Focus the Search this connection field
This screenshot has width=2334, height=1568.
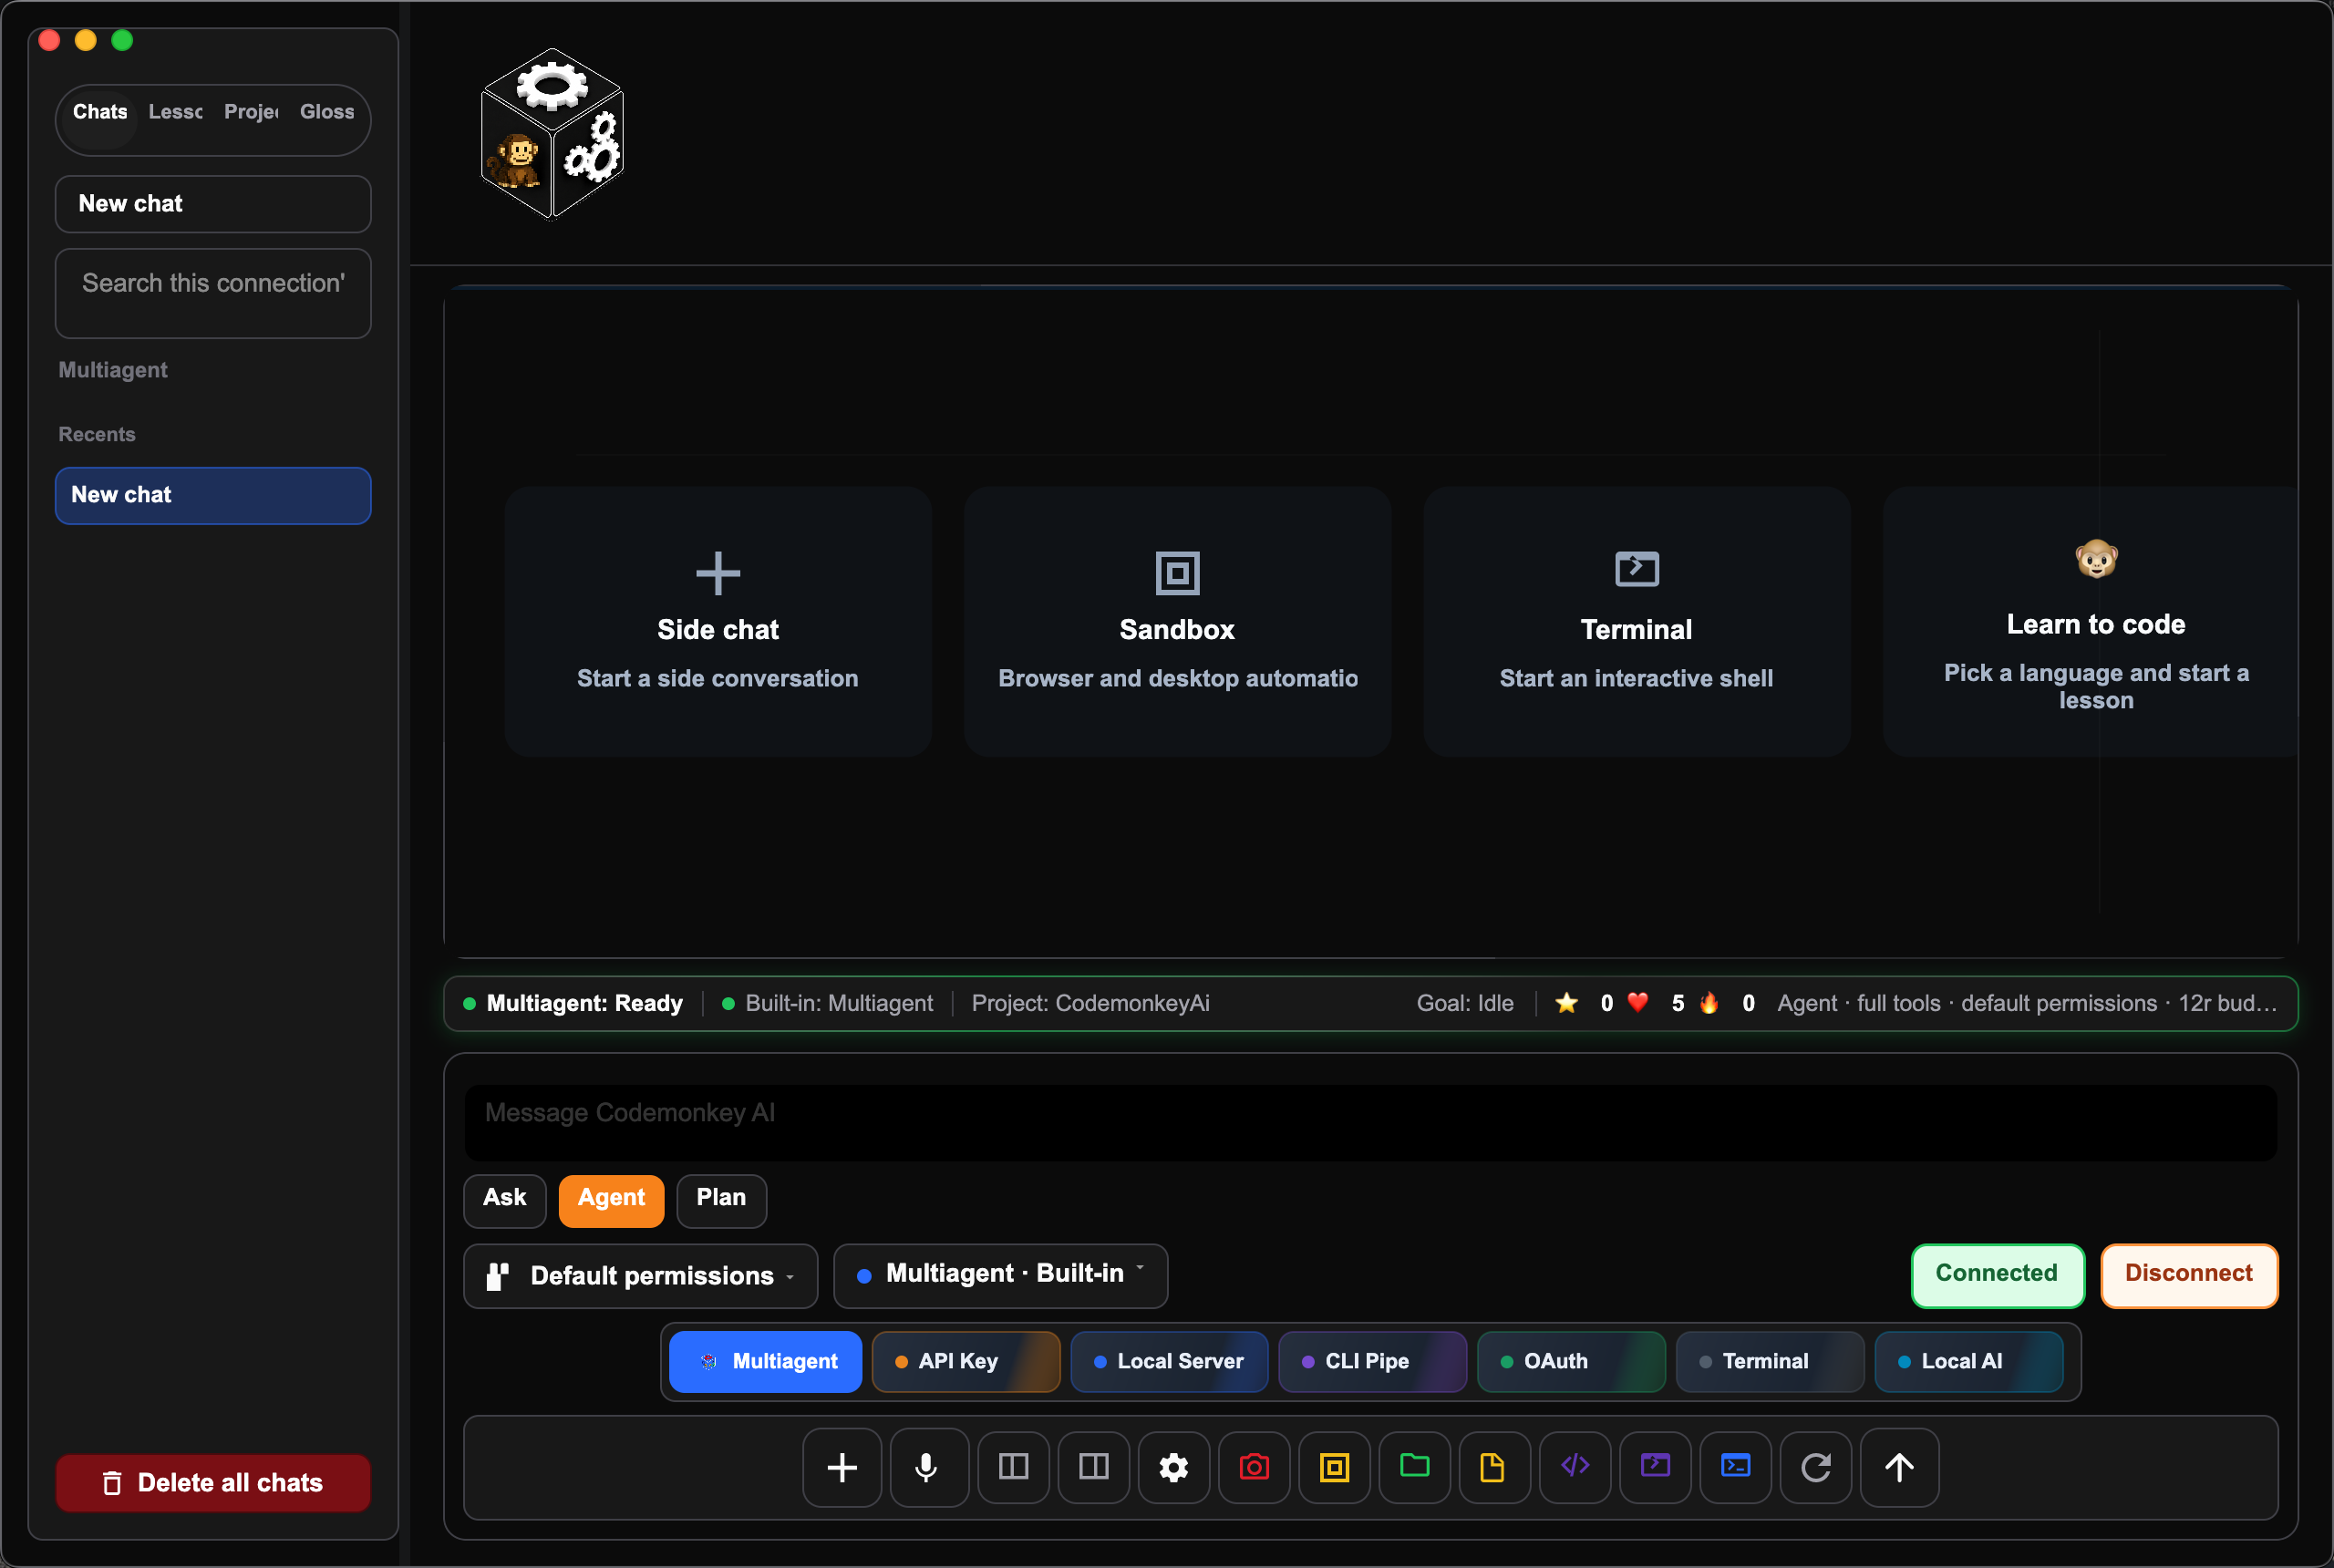[x=213, y=293]
